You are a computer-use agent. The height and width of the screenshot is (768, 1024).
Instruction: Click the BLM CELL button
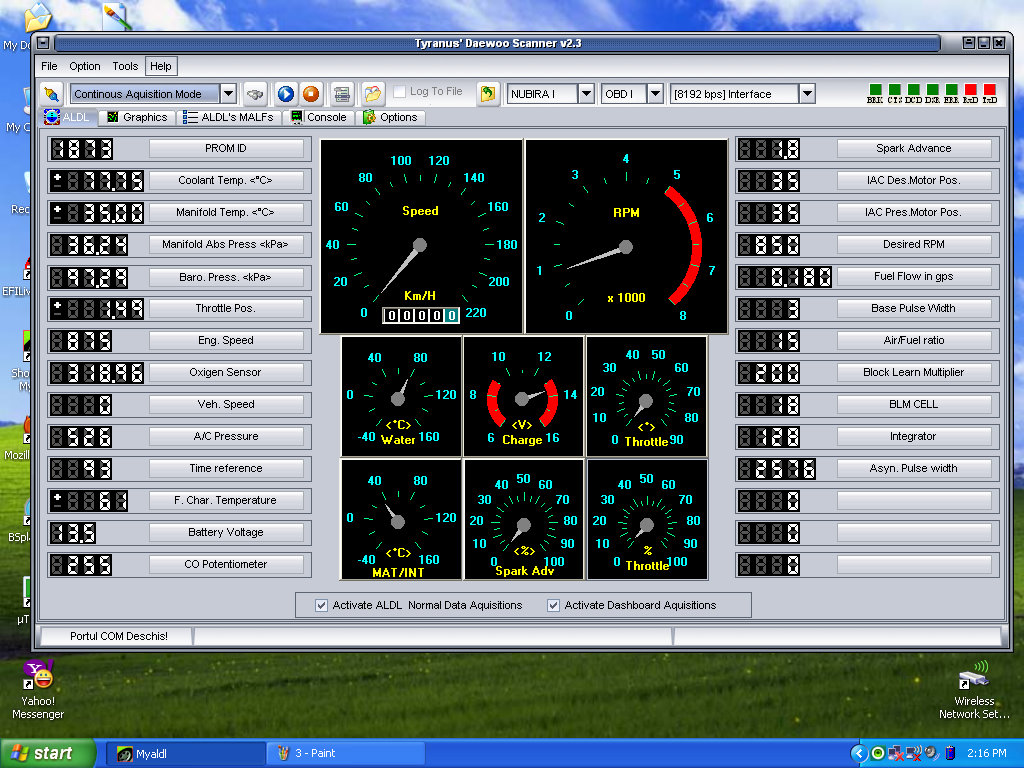click(914, 404)
